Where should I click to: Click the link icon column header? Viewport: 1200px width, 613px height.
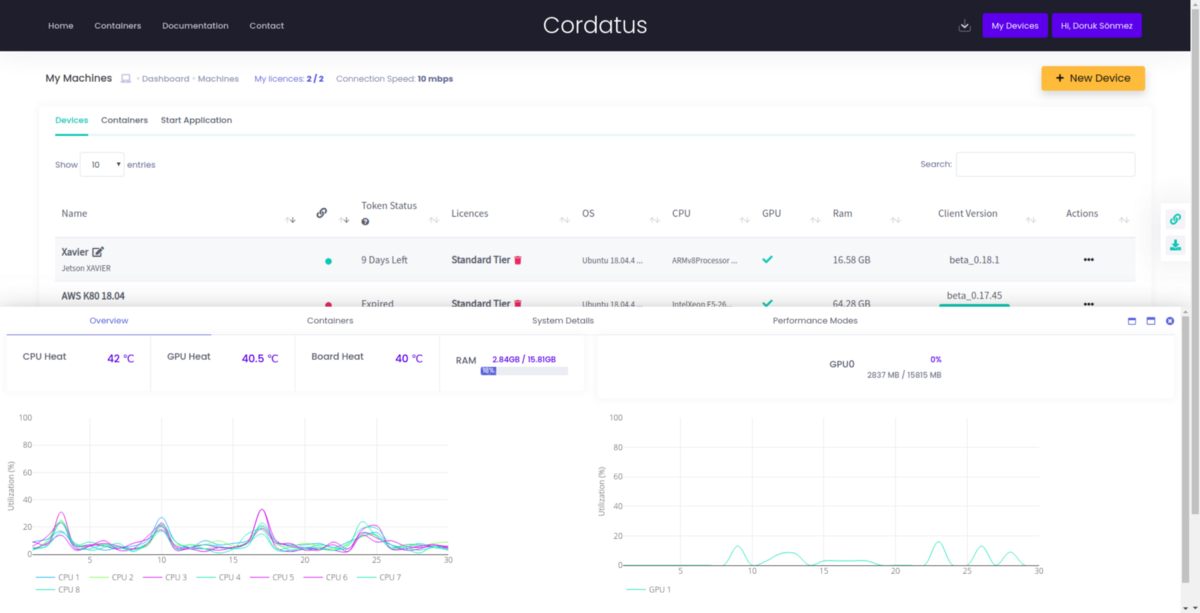321,213
